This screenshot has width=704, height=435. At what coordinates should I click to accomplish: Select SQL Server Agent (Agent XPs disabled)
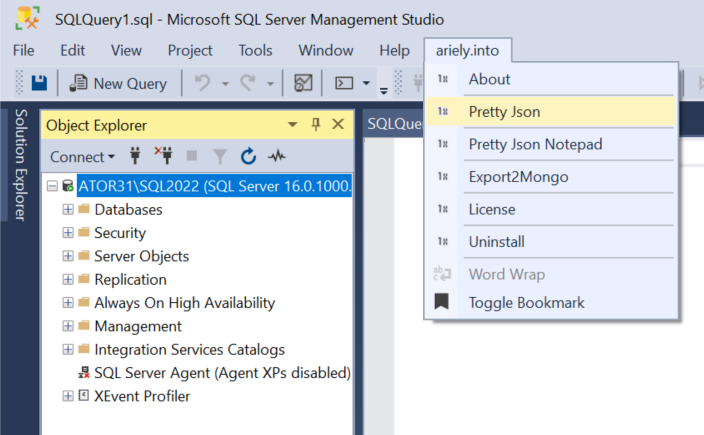point(222,373)
